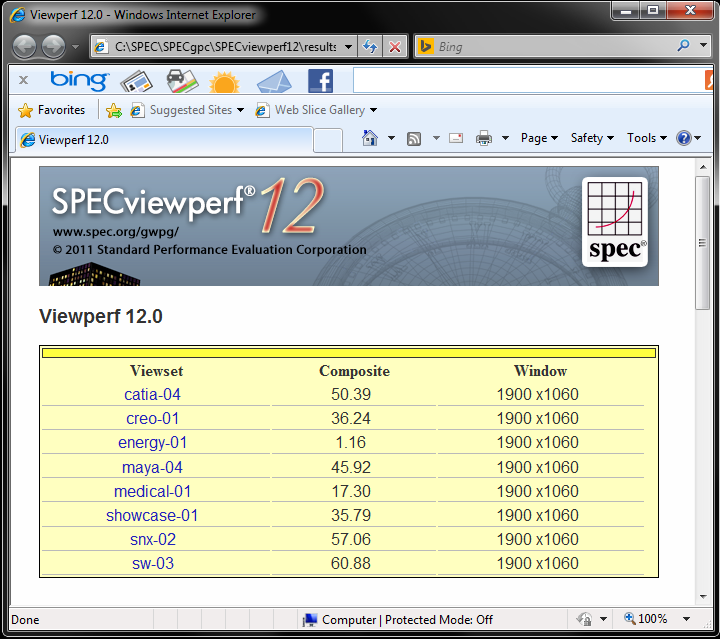This screenshot has width=720, height=639.
Task: Close the Bing toolbar with its X
Action: [23, 80]
